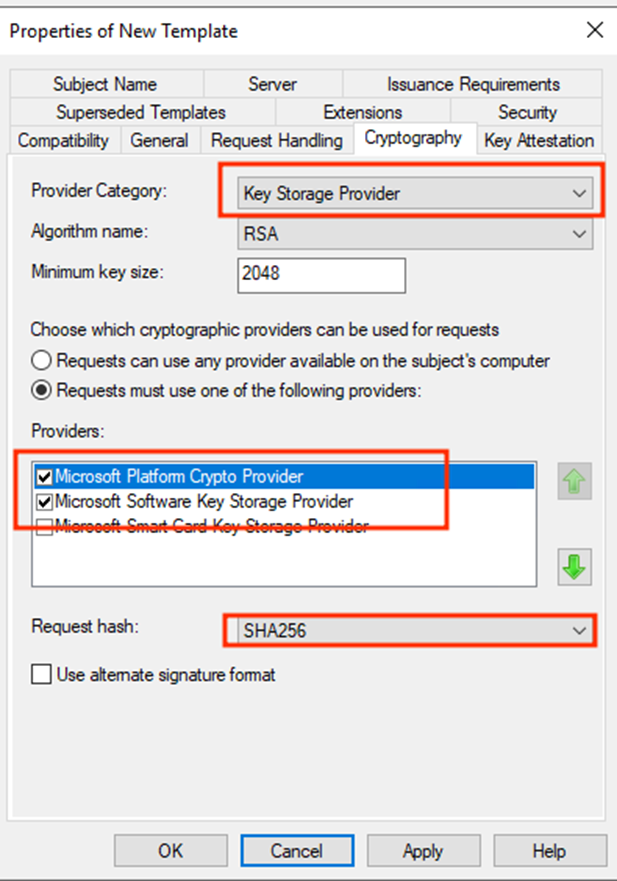The image size is (617, 881).
Task: Check Microsoft Smart Card Key Storage Provider
Action: [44, 526]
